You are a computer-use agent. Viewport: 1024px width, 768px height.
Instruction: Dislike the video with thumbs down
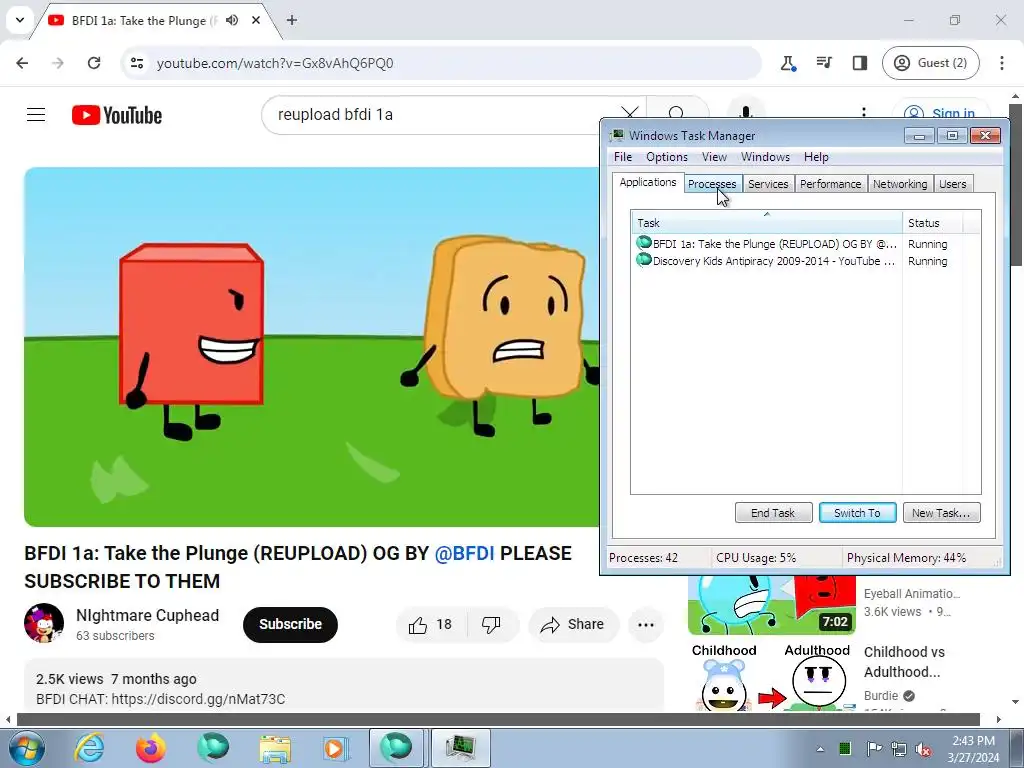492,625
